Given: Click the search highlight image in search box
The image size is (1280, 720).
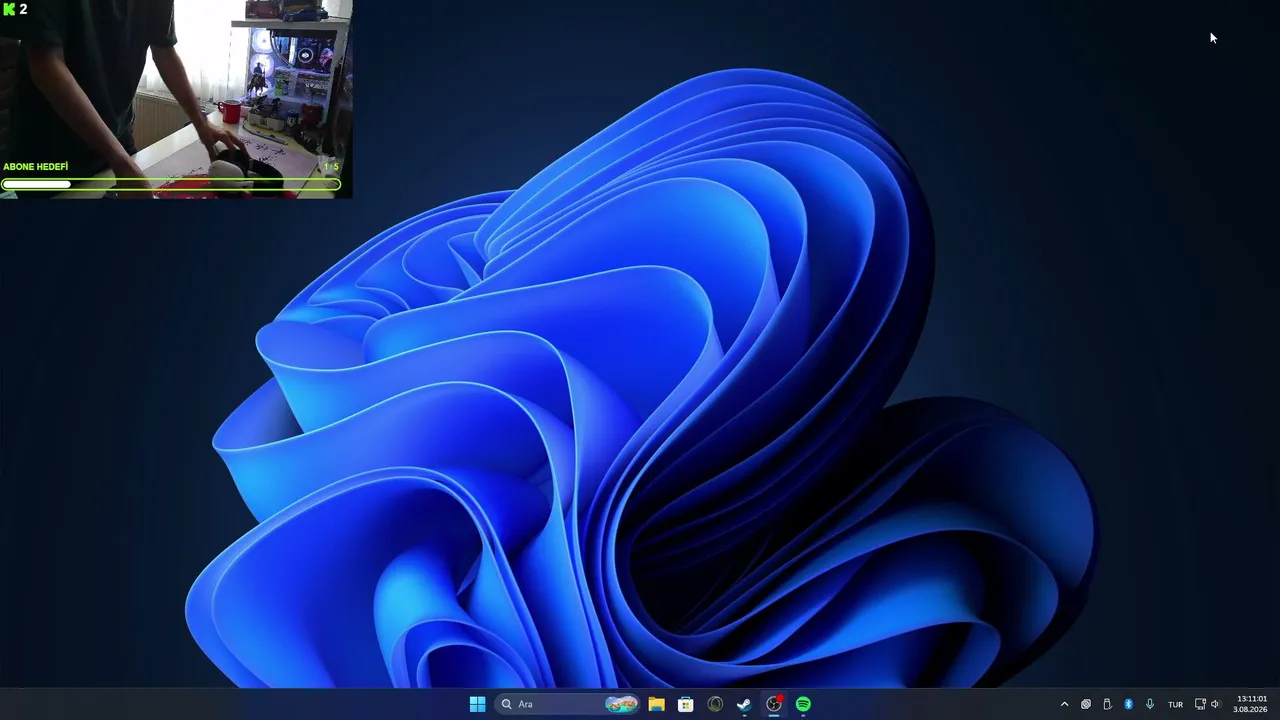Looking at the screenshot, I should 621,704.
